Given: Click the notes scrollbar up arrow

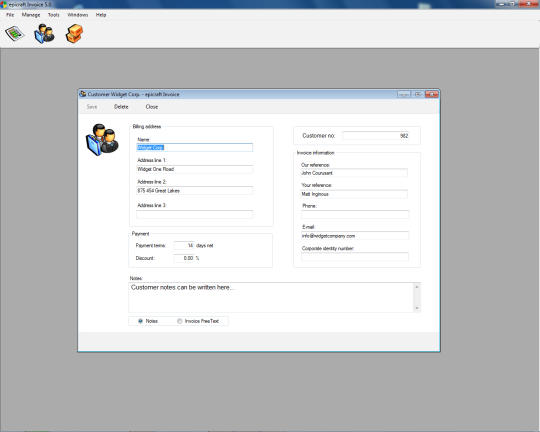Looking at the screenshot, I should tap(417, 287).
